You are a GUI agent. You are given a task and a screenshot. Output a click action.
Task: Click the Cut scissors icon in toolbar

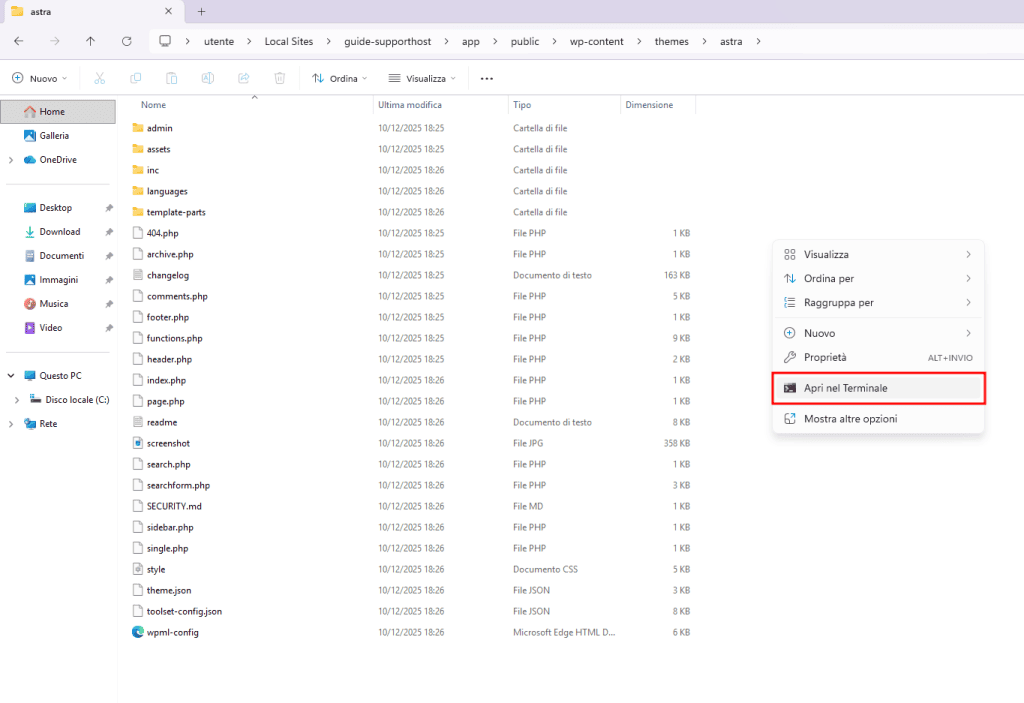click(x=99, y=78)
